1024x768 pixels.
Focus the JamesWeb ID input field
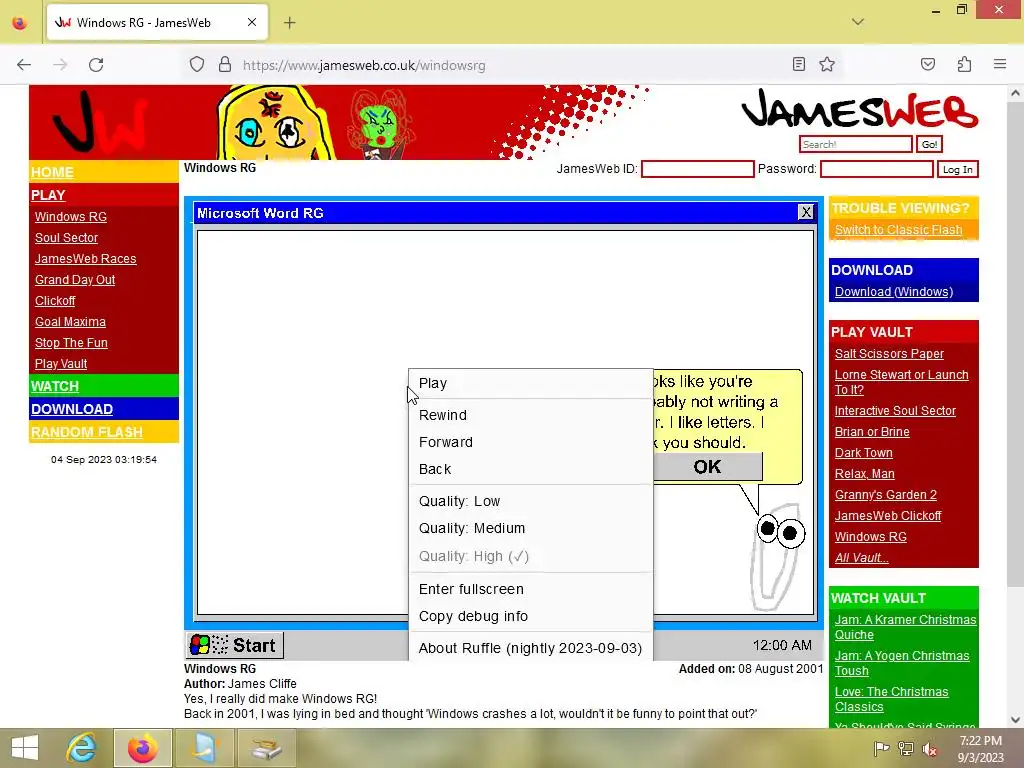pyautogui.click(x=697, y=169)
